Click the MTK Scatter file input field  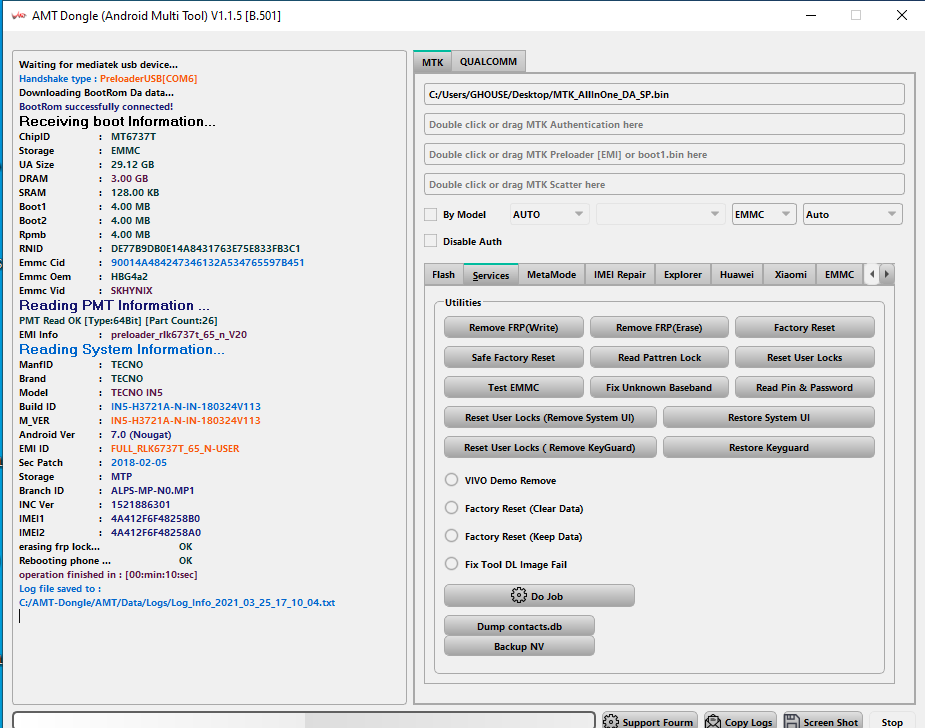click(664, 184)
